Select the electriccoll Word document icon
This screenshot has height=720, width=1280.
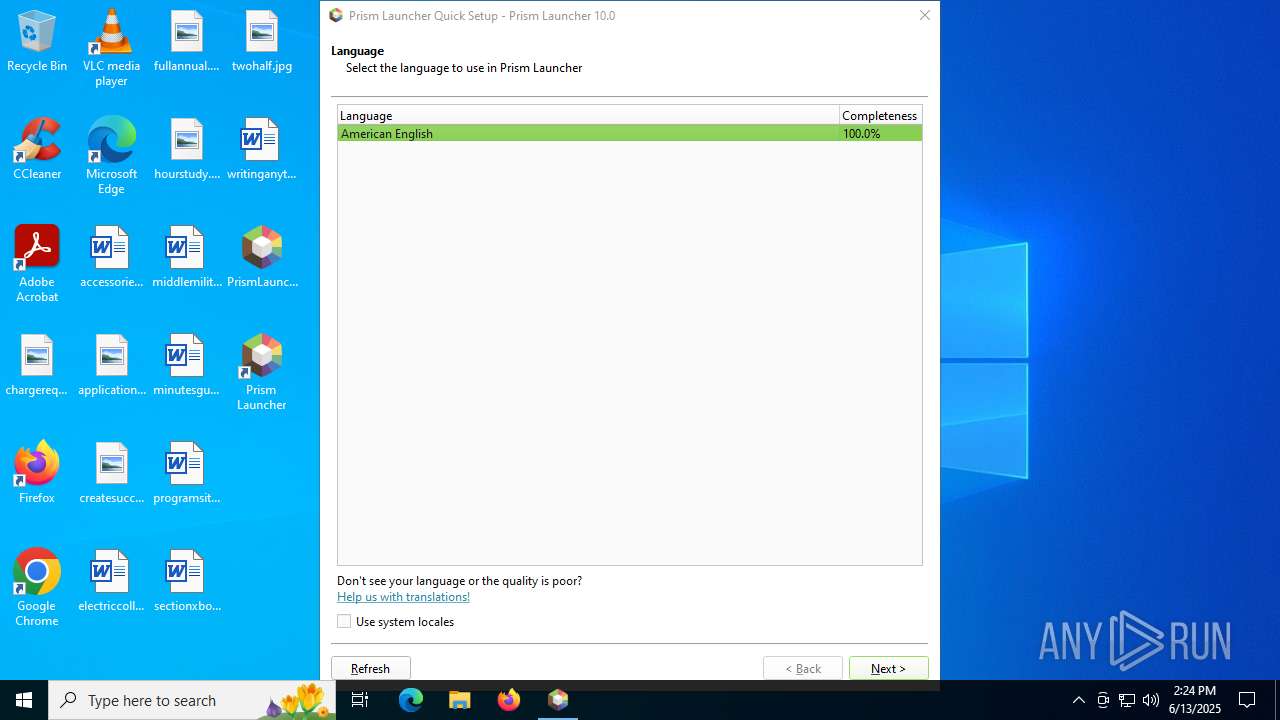click(111, 582)
